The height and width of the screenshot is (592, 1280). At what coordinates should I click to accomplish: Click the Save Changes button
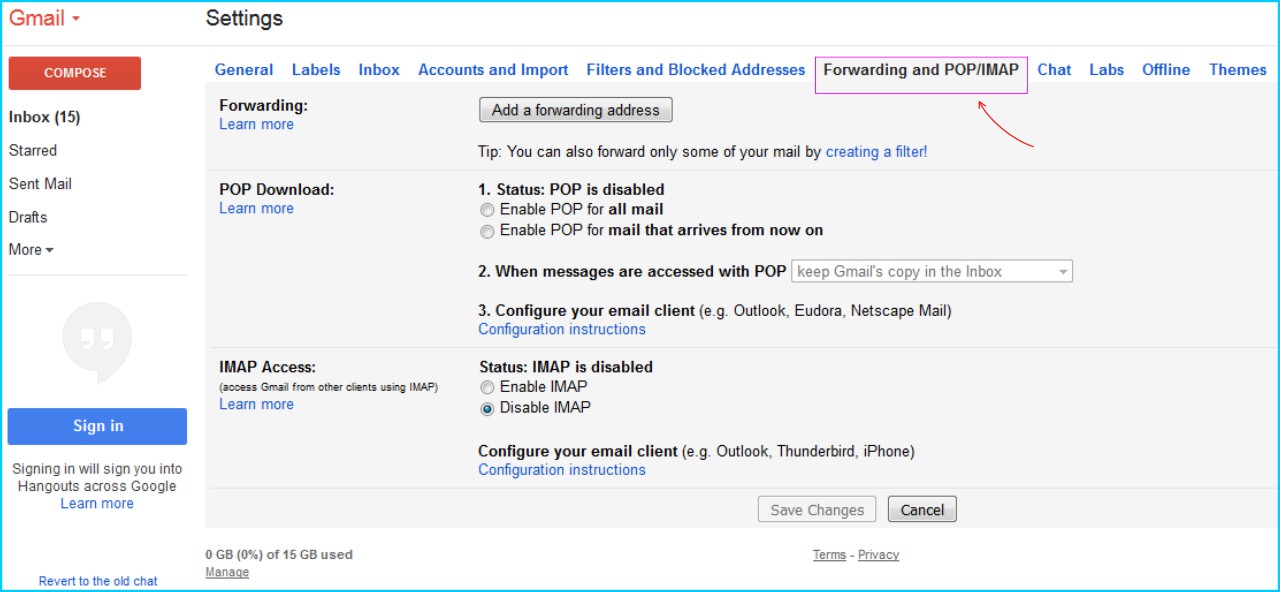click(x=817, y=510)
